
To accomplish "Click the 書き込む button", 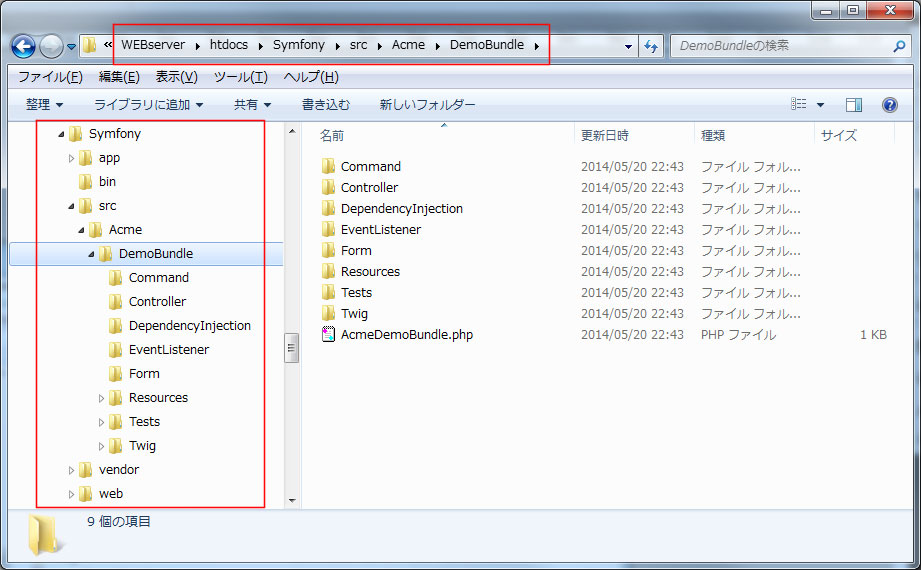I will pos(325,105).
